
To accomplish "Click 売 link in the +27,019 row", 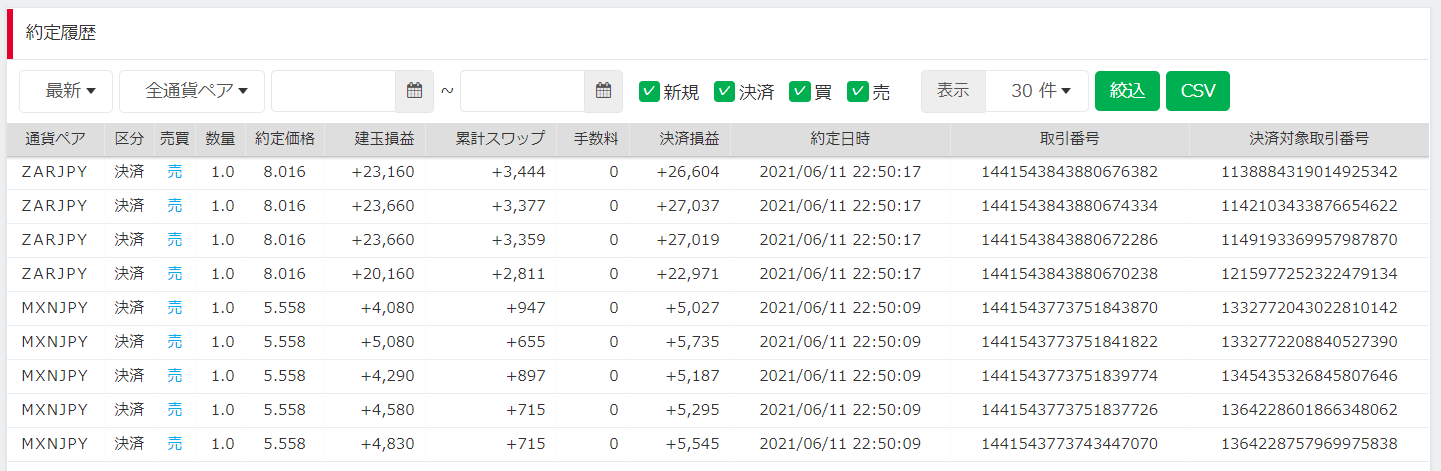I will click(x=175, y=240).
